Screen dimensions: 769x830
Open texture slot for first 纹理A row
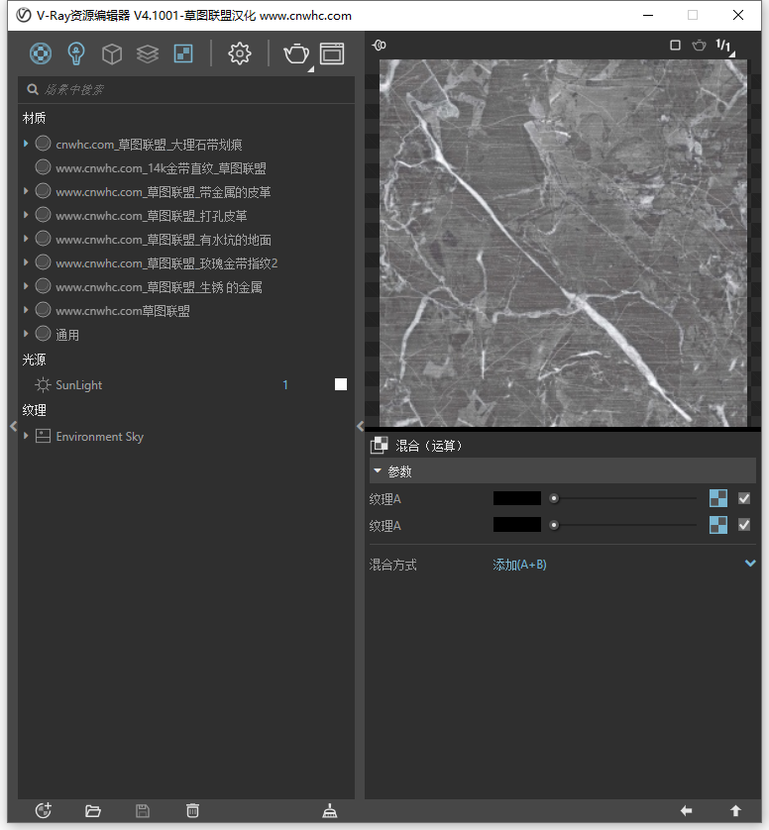point(718,498)
